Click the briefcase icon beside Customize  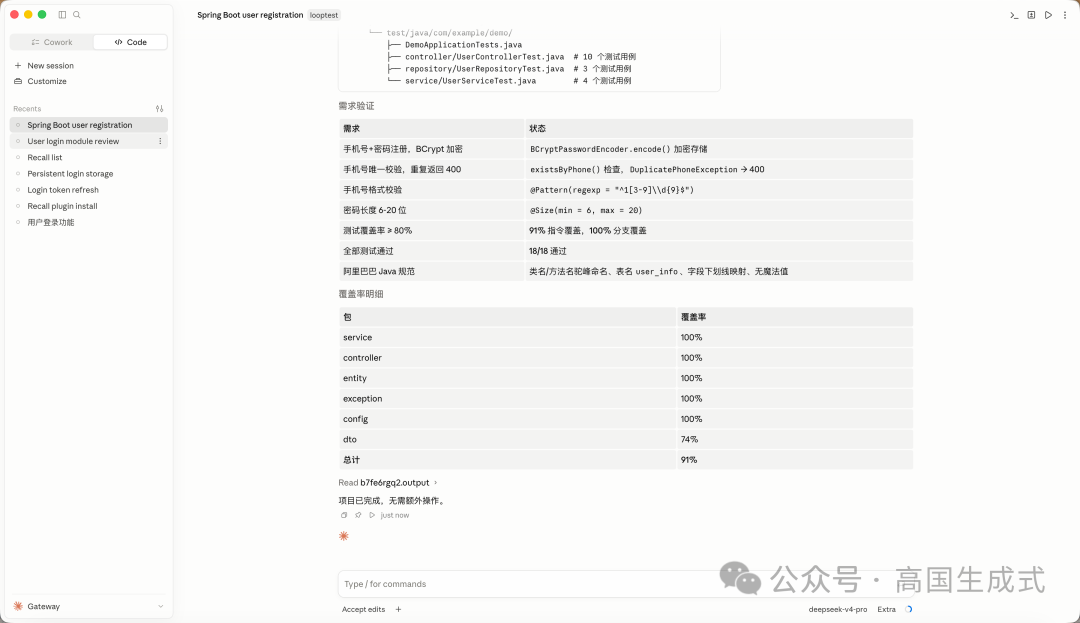pyautogui.click(x=18, y=81)
